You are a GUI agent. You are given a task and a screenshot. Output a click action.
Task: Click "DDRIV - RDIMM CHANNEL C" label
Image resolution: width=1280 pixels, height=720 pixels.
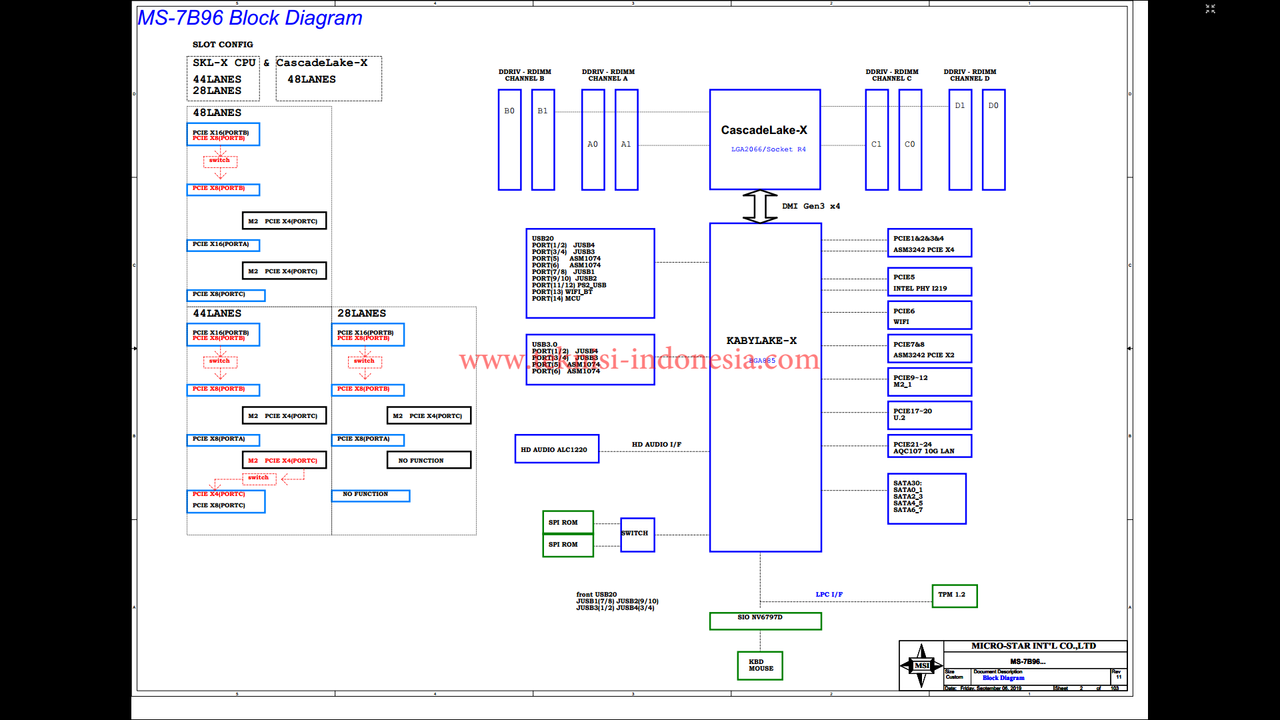point(892,75)
